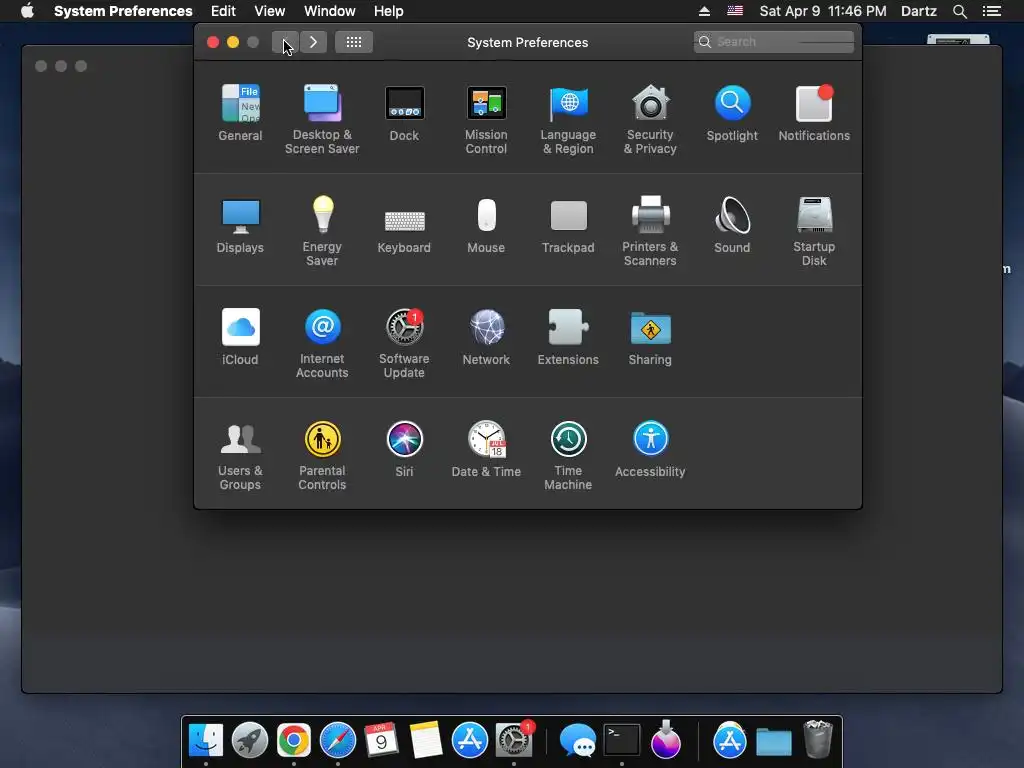Image resolution: width=1024 pixels, height=768 pixels.
Task: Open Messages from the Dock
Action: click(578, 741)
